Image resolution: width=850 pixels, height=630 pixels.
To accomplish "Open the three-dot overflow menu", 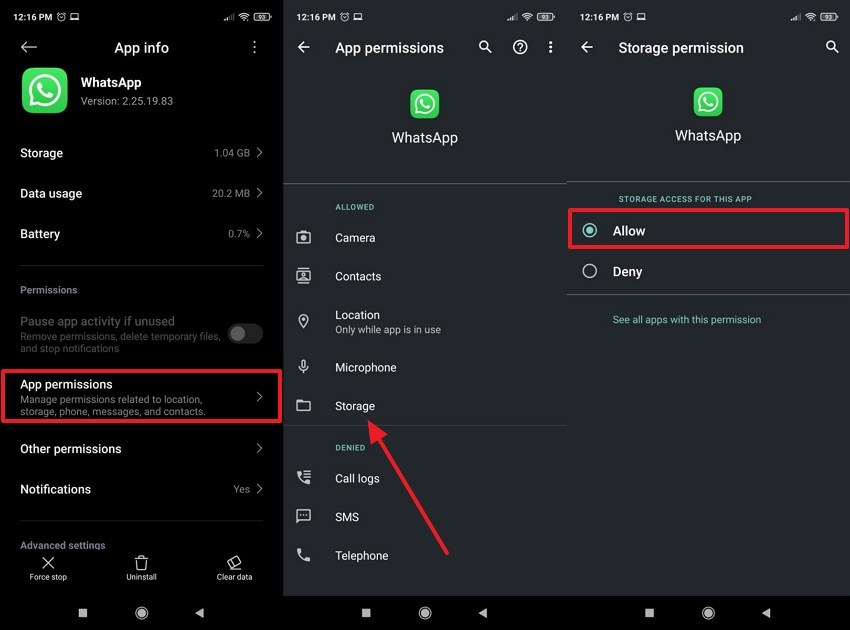I will [x=254, y=47].
